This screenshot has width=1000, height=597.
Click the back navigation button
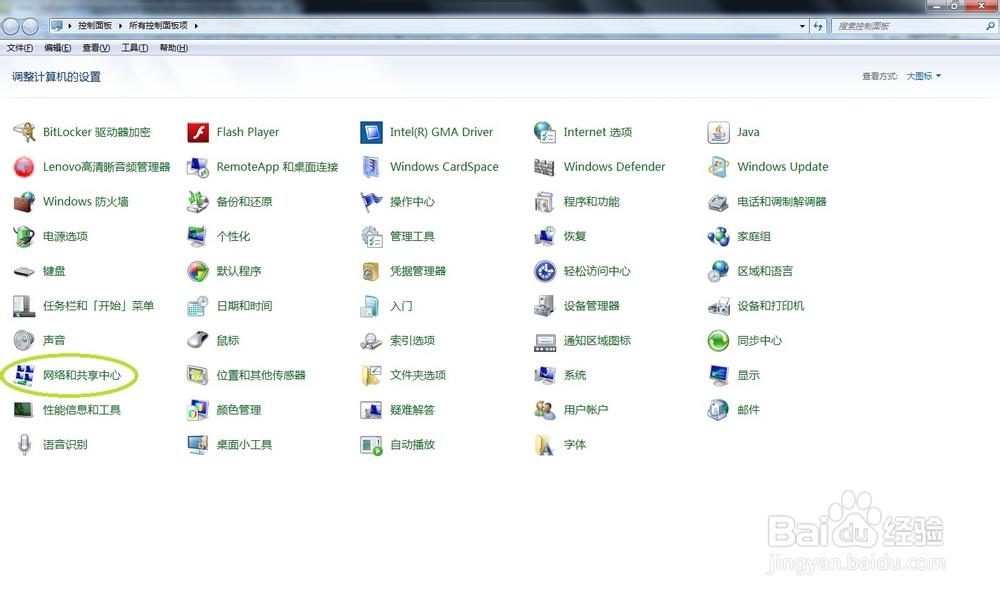tap(11, 26)
